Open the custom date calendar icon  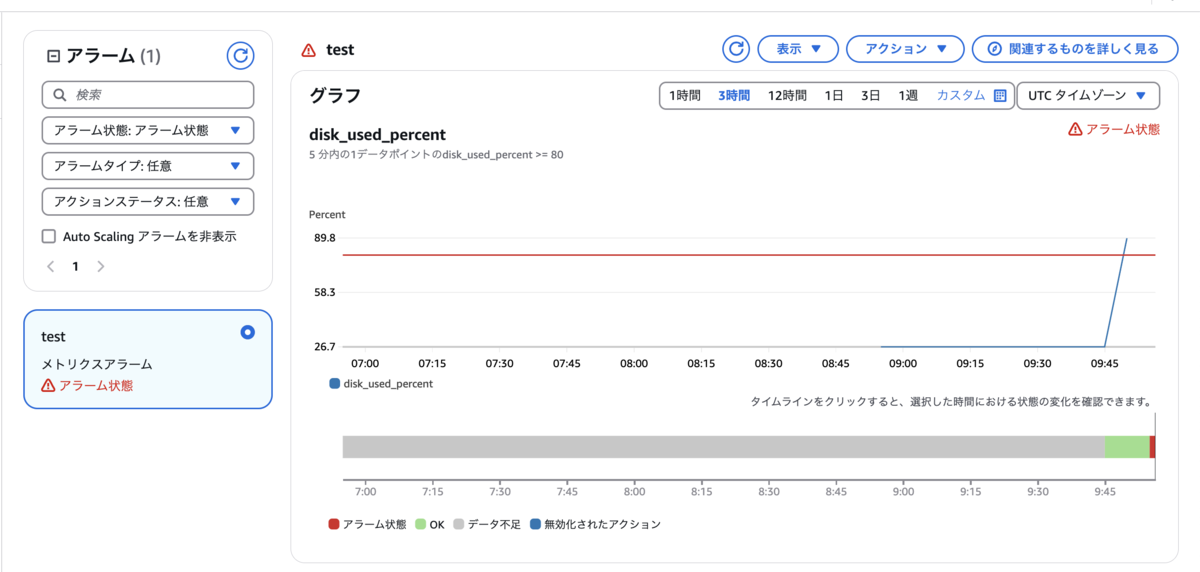(1000, 96)
